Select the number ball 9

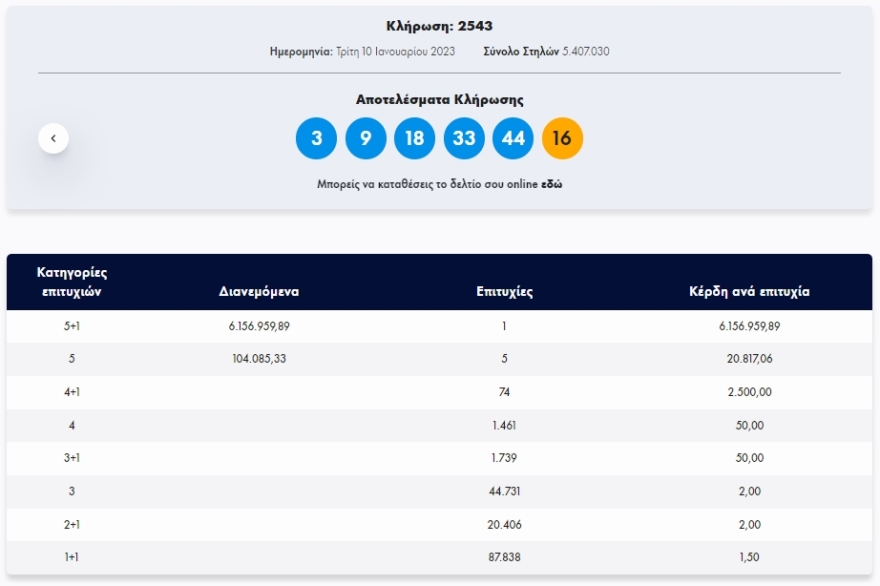[367, 139]
